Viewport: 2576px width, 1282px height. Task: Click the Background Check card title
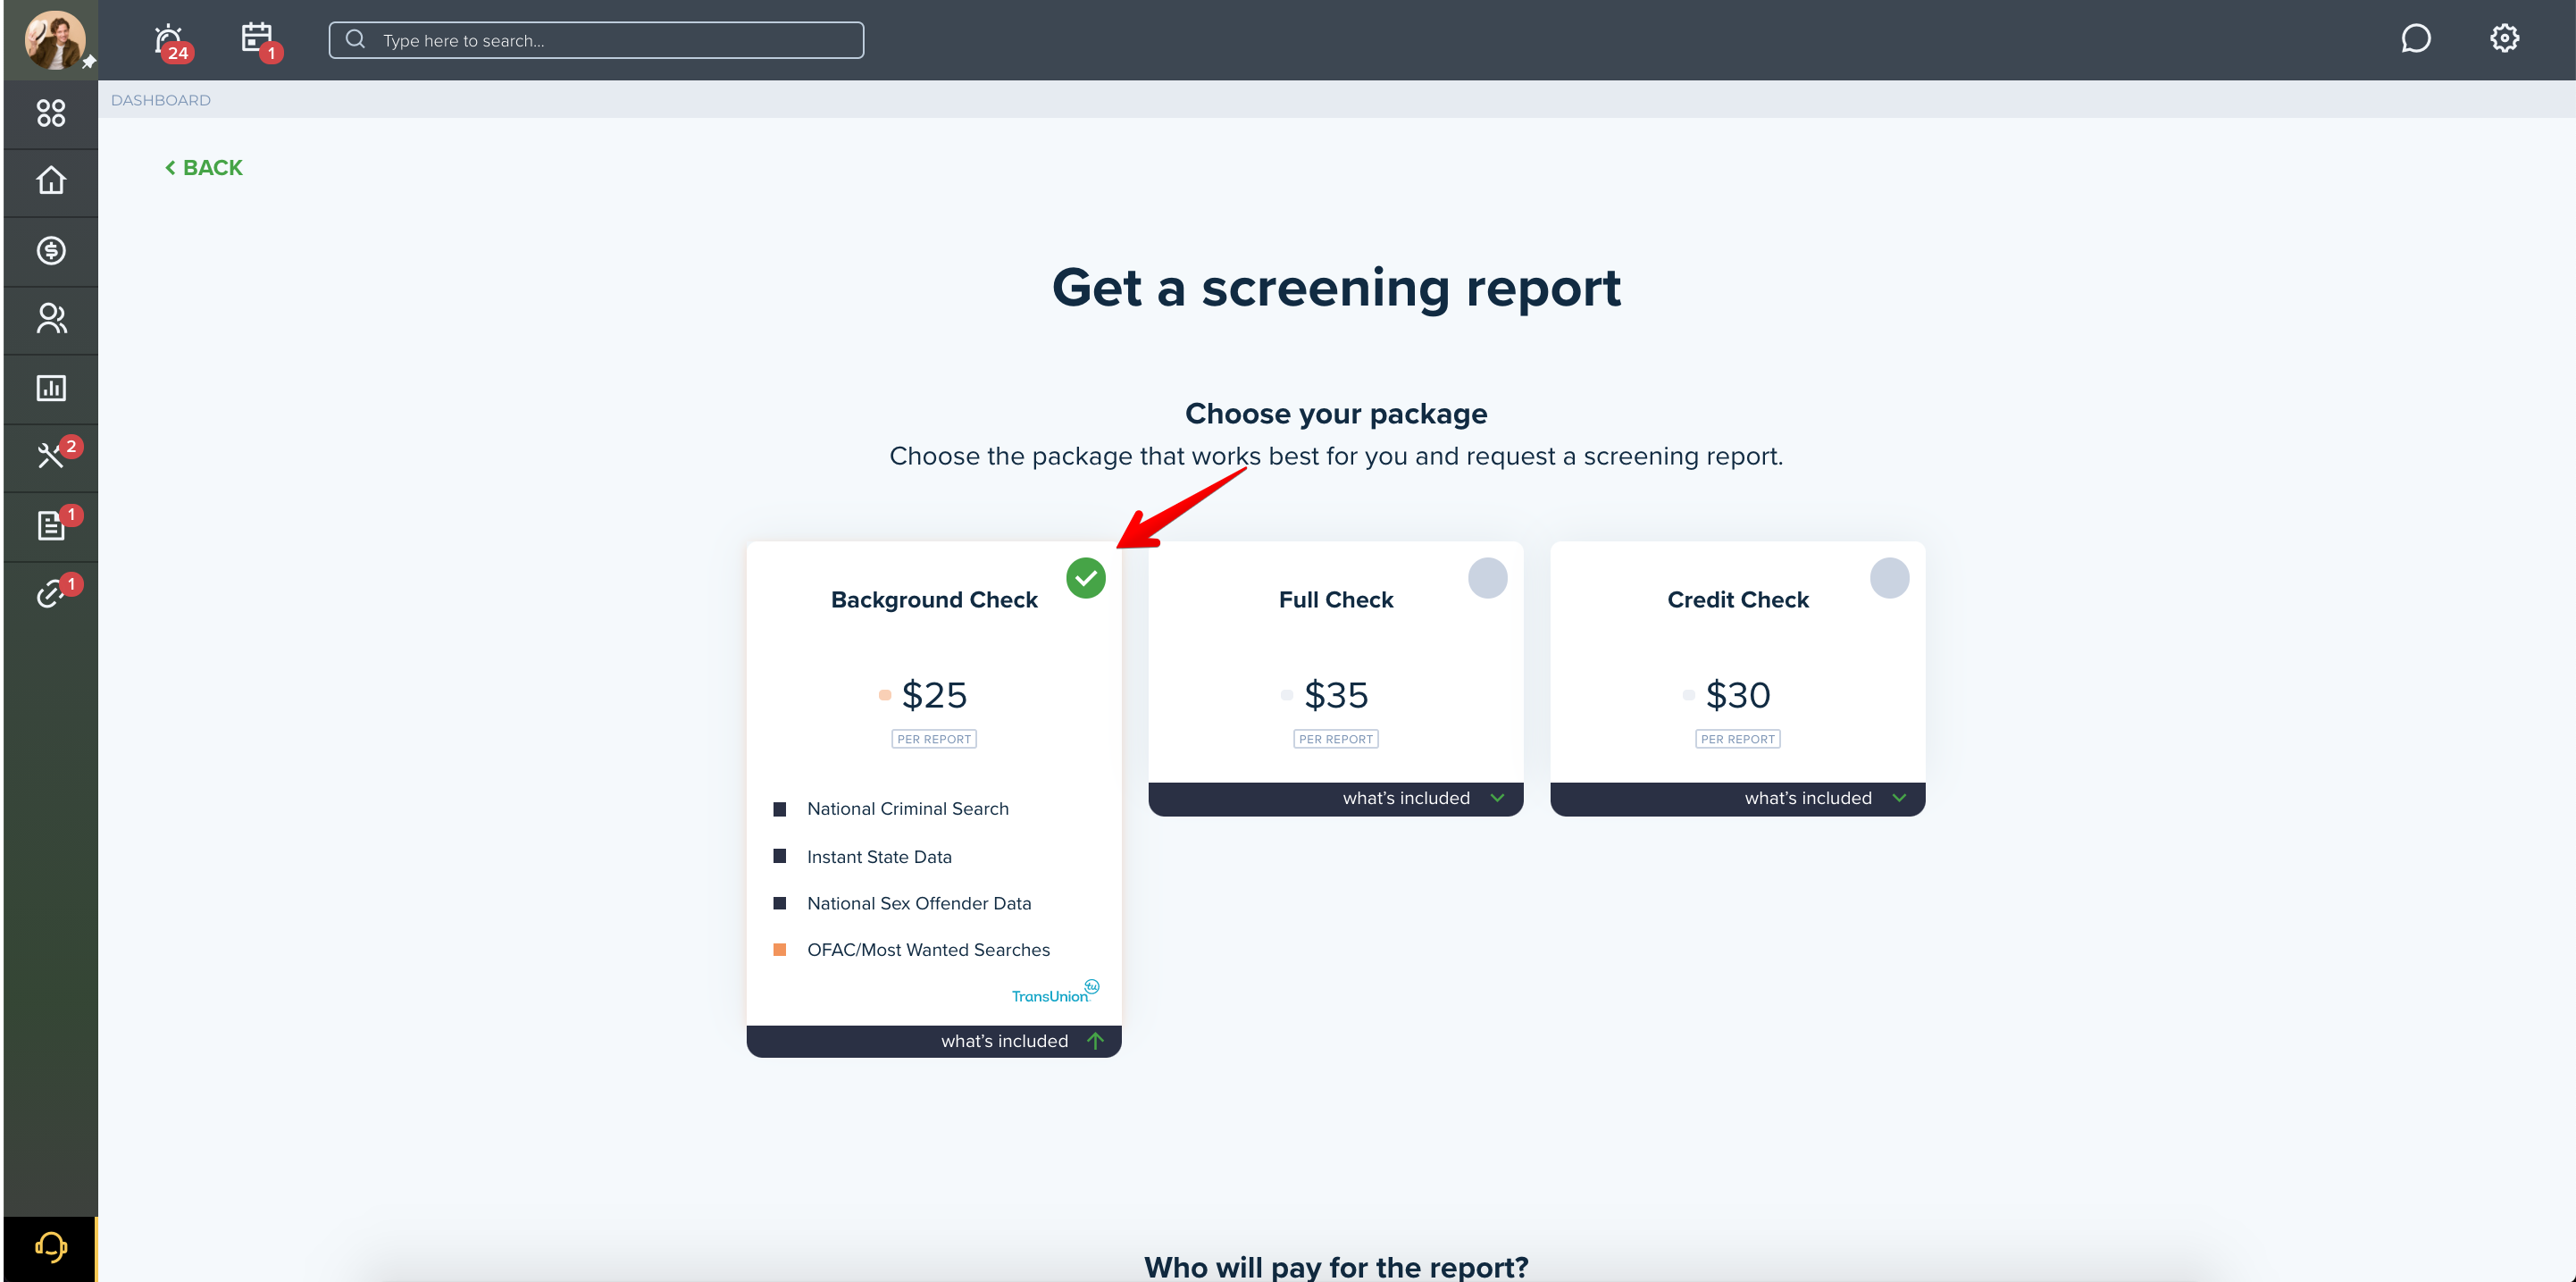tap(934, 600)
